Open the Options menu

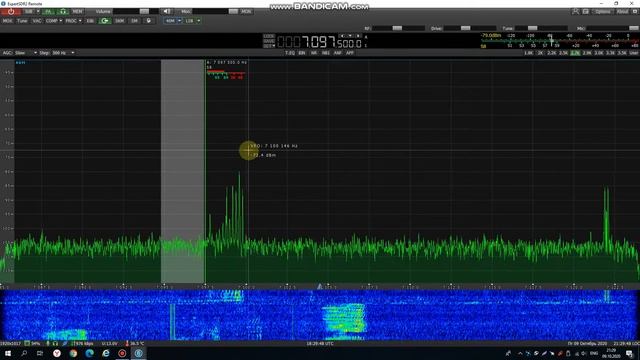click(602, 11)
